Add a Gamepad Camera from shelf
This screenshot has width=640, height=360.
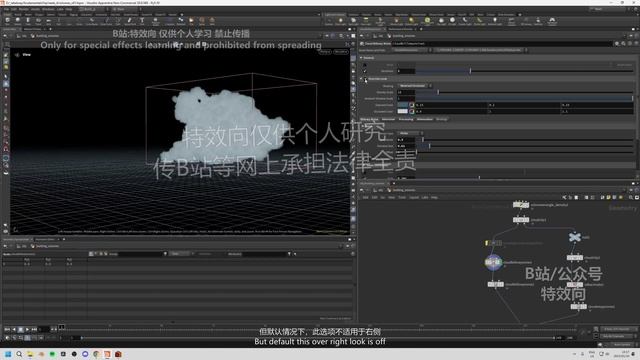click(552, 21)
